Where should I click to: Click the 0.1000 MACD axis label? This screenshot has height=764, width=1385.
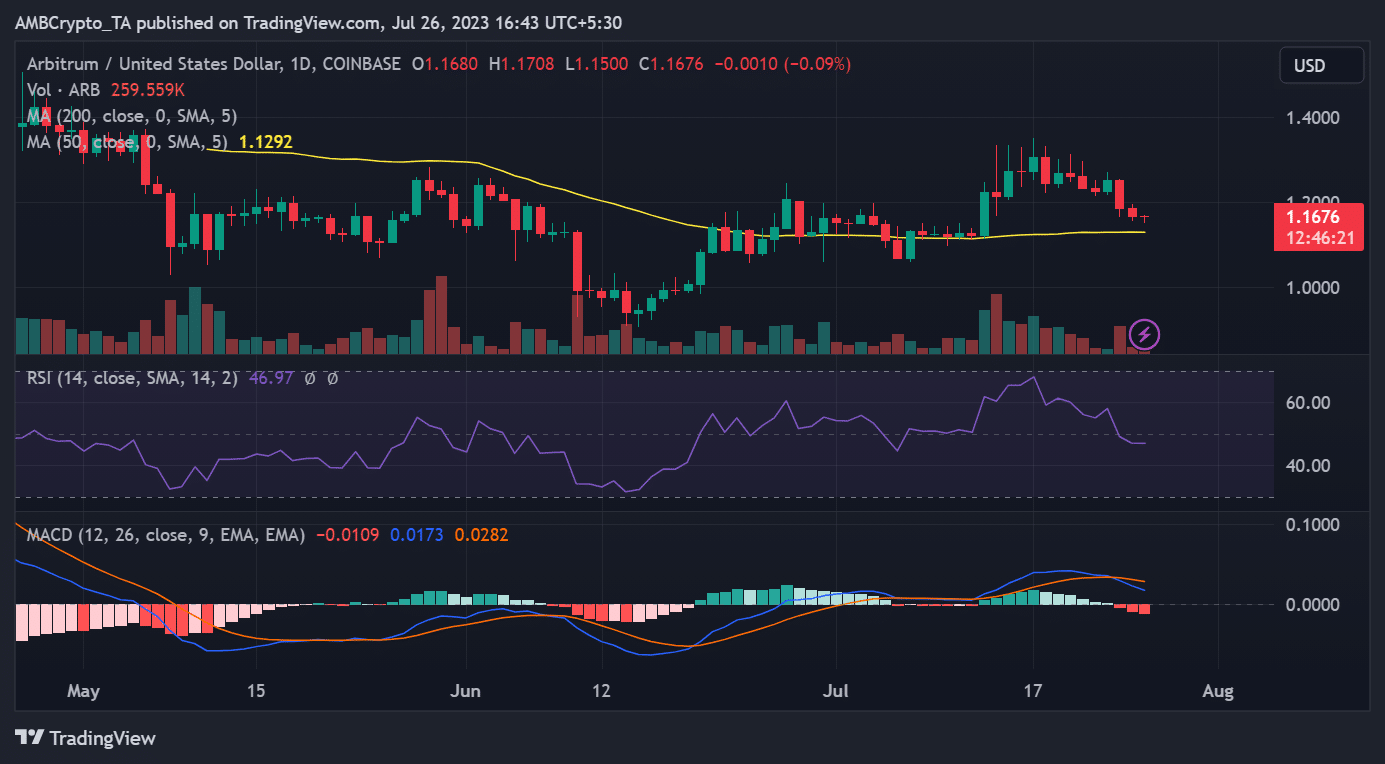click(x=1314, y=525)
